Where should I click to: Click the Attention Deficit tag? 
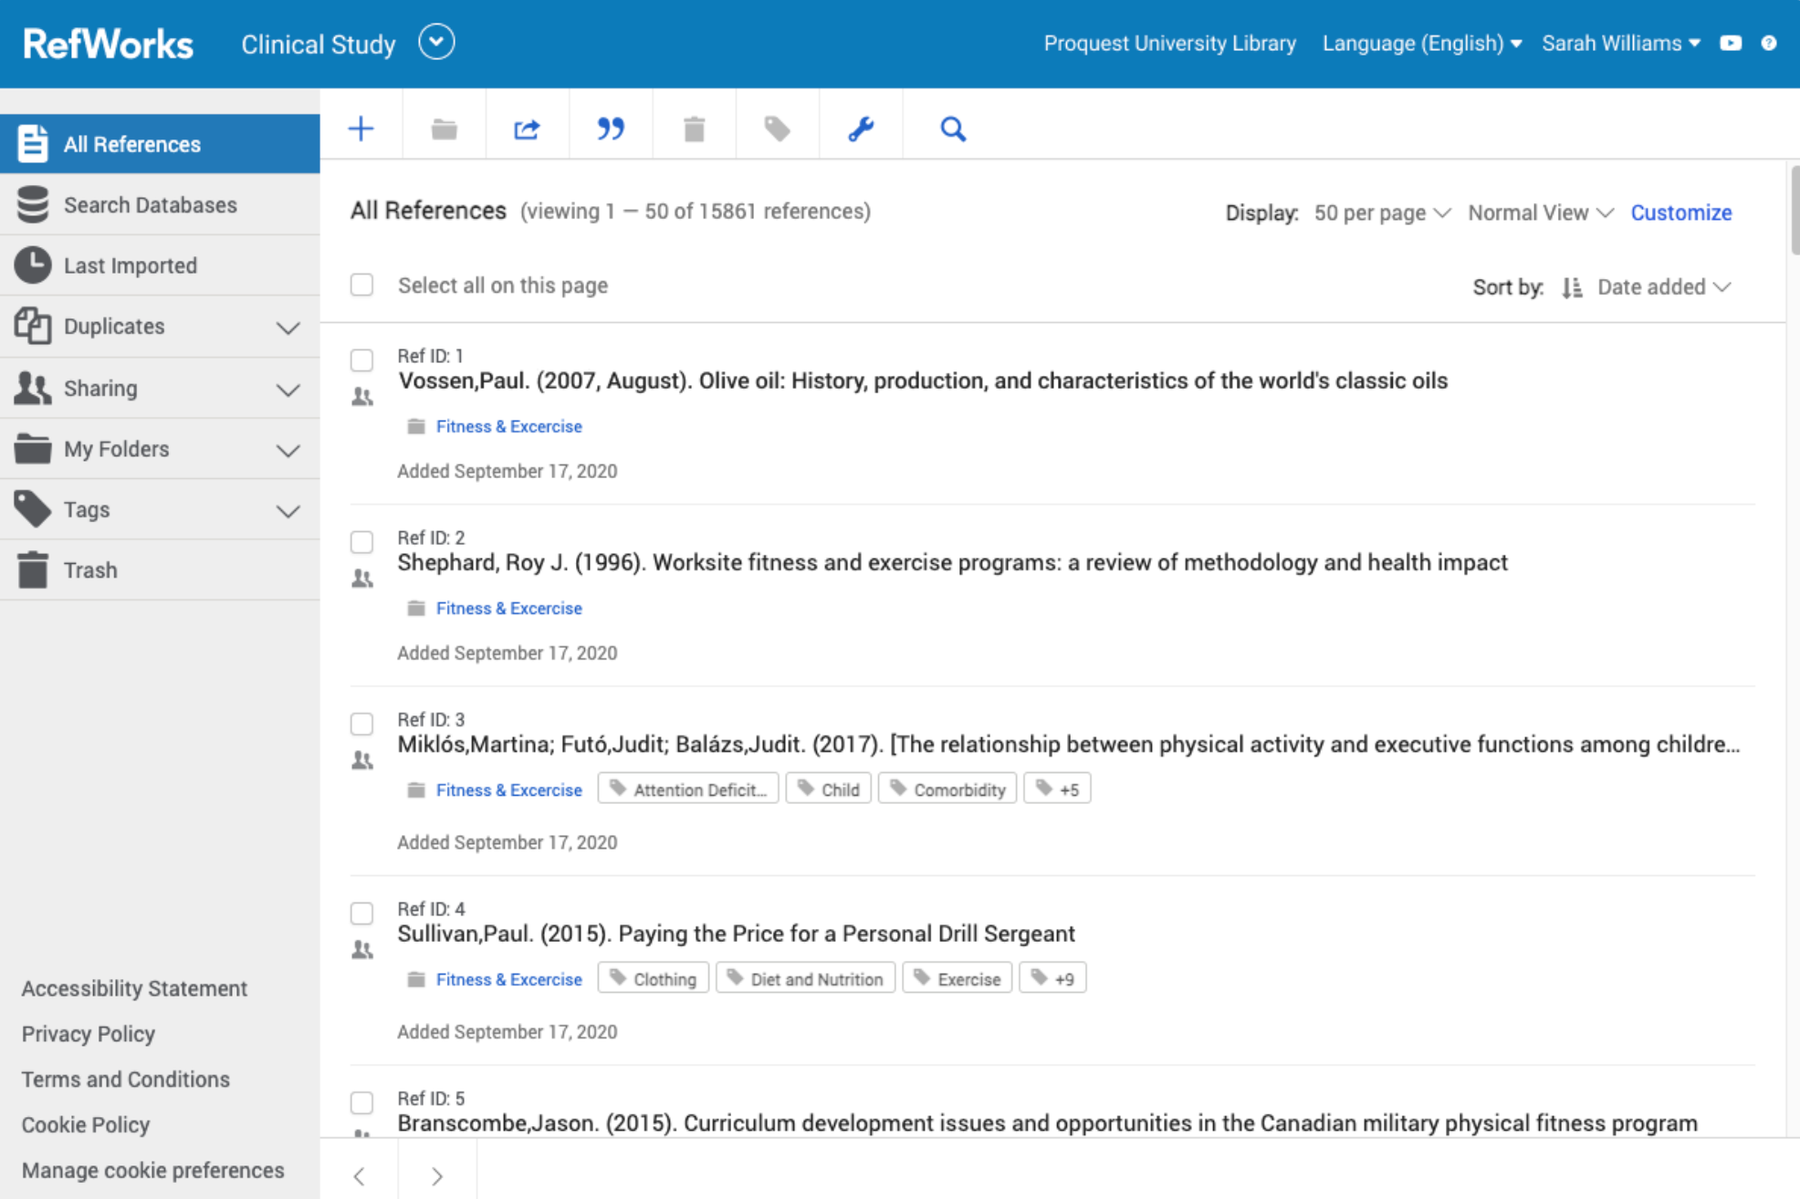688,789
